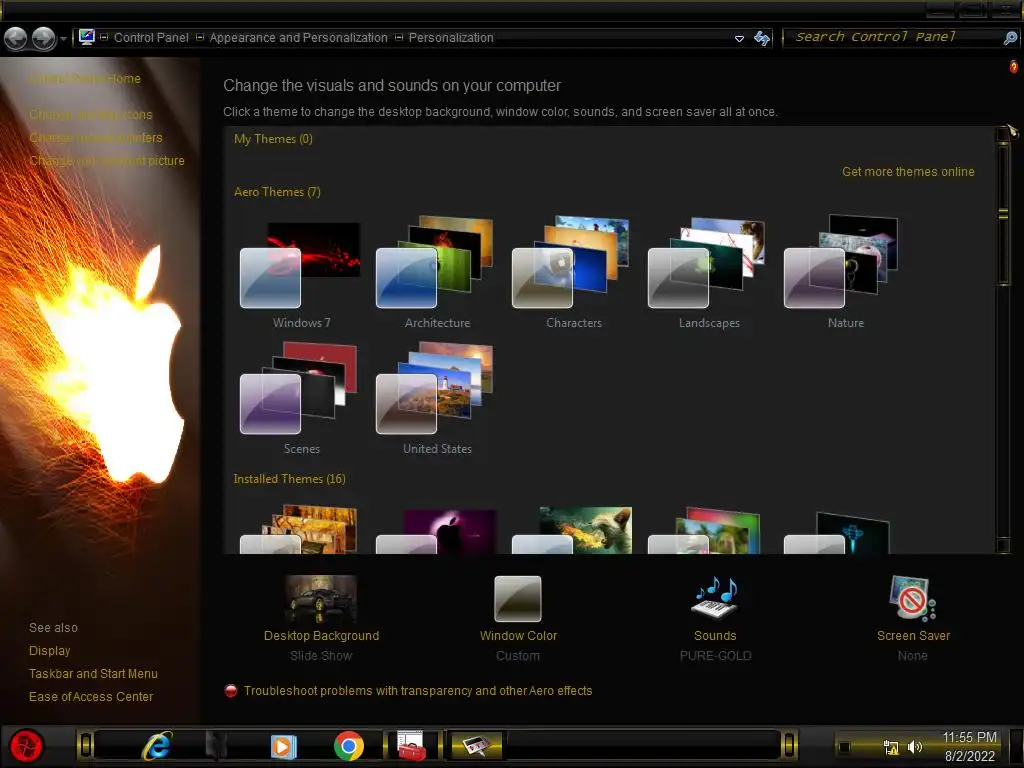Open the Screen Saver settings icon
Image resolution: width=1024 pixels, height=768 pixels.
coord(912,598)
